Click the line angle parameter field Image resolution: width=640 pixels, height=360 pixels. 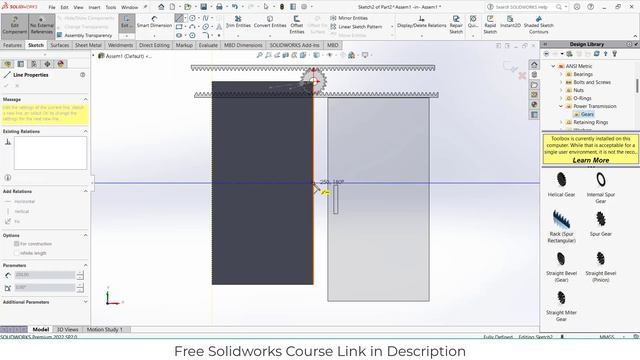45,287
